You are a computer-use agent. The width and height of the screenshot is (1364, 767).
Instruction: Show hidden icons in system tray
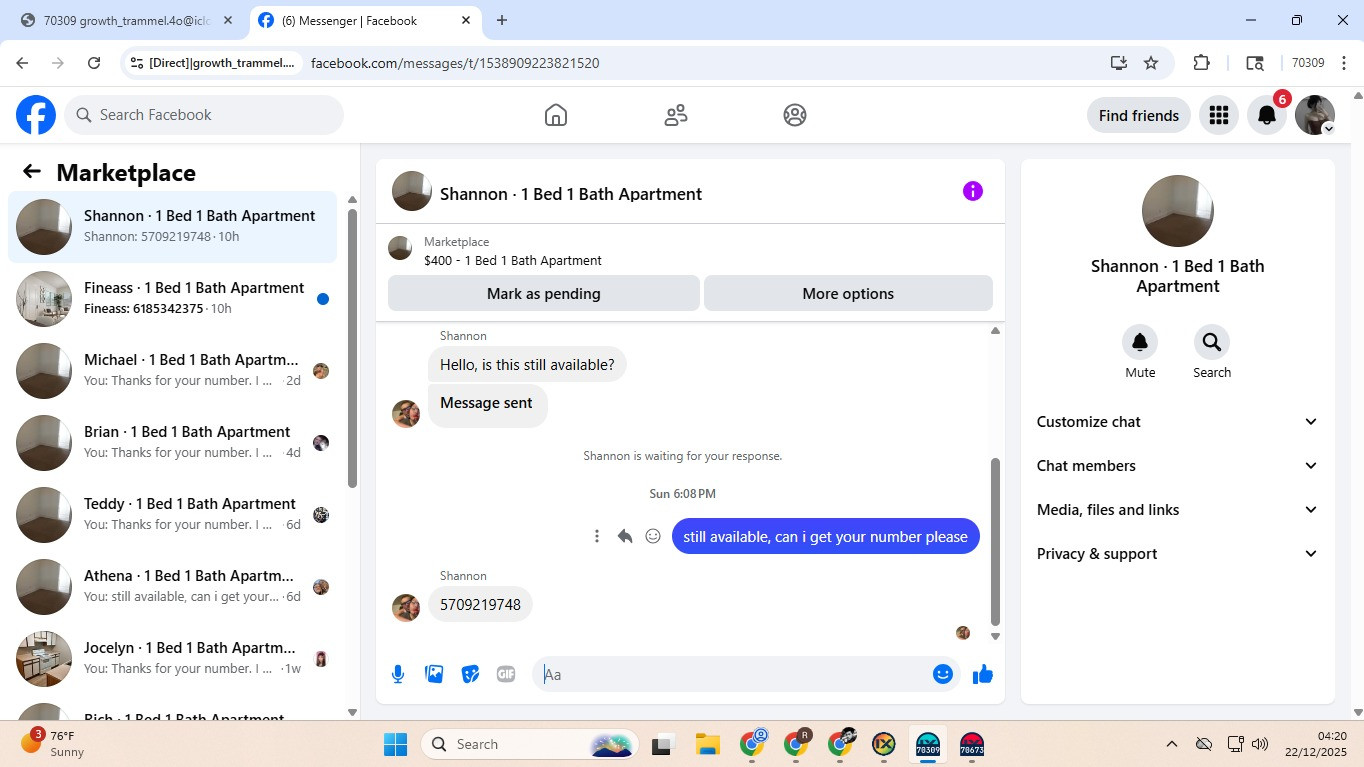pyautogui.click(x=1171, y=744)
